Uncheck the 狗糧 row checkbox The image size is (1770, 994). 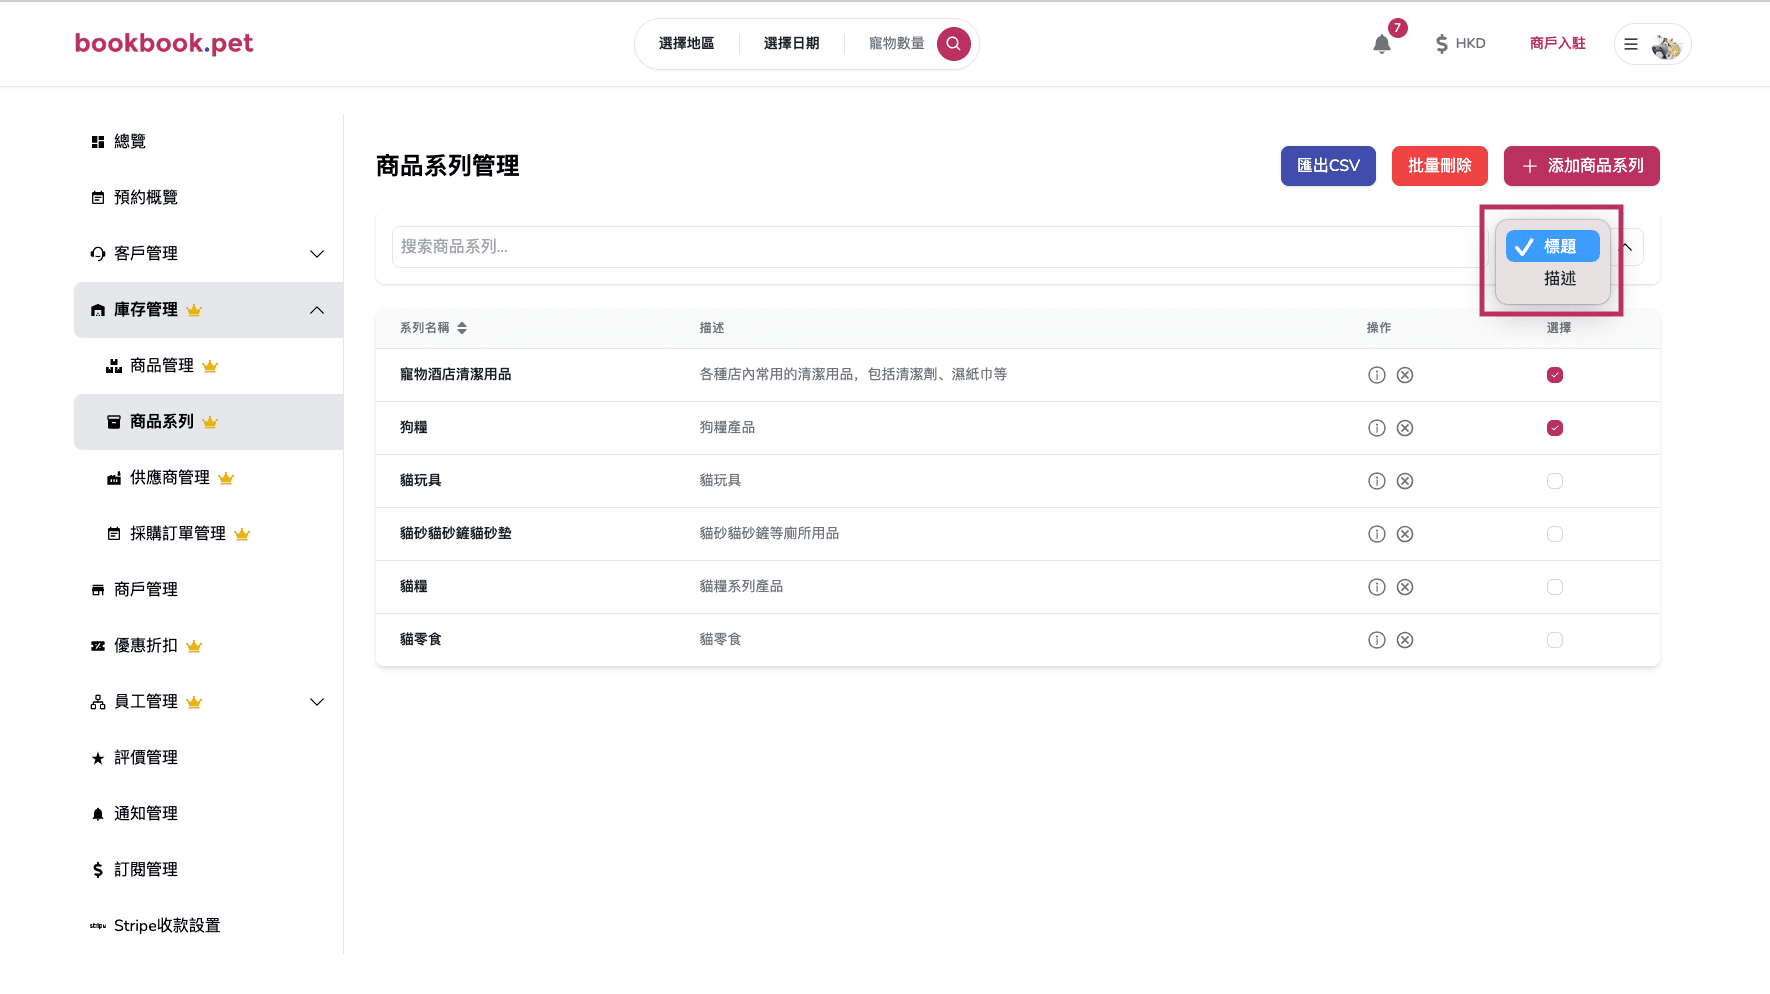(1555, 428)
